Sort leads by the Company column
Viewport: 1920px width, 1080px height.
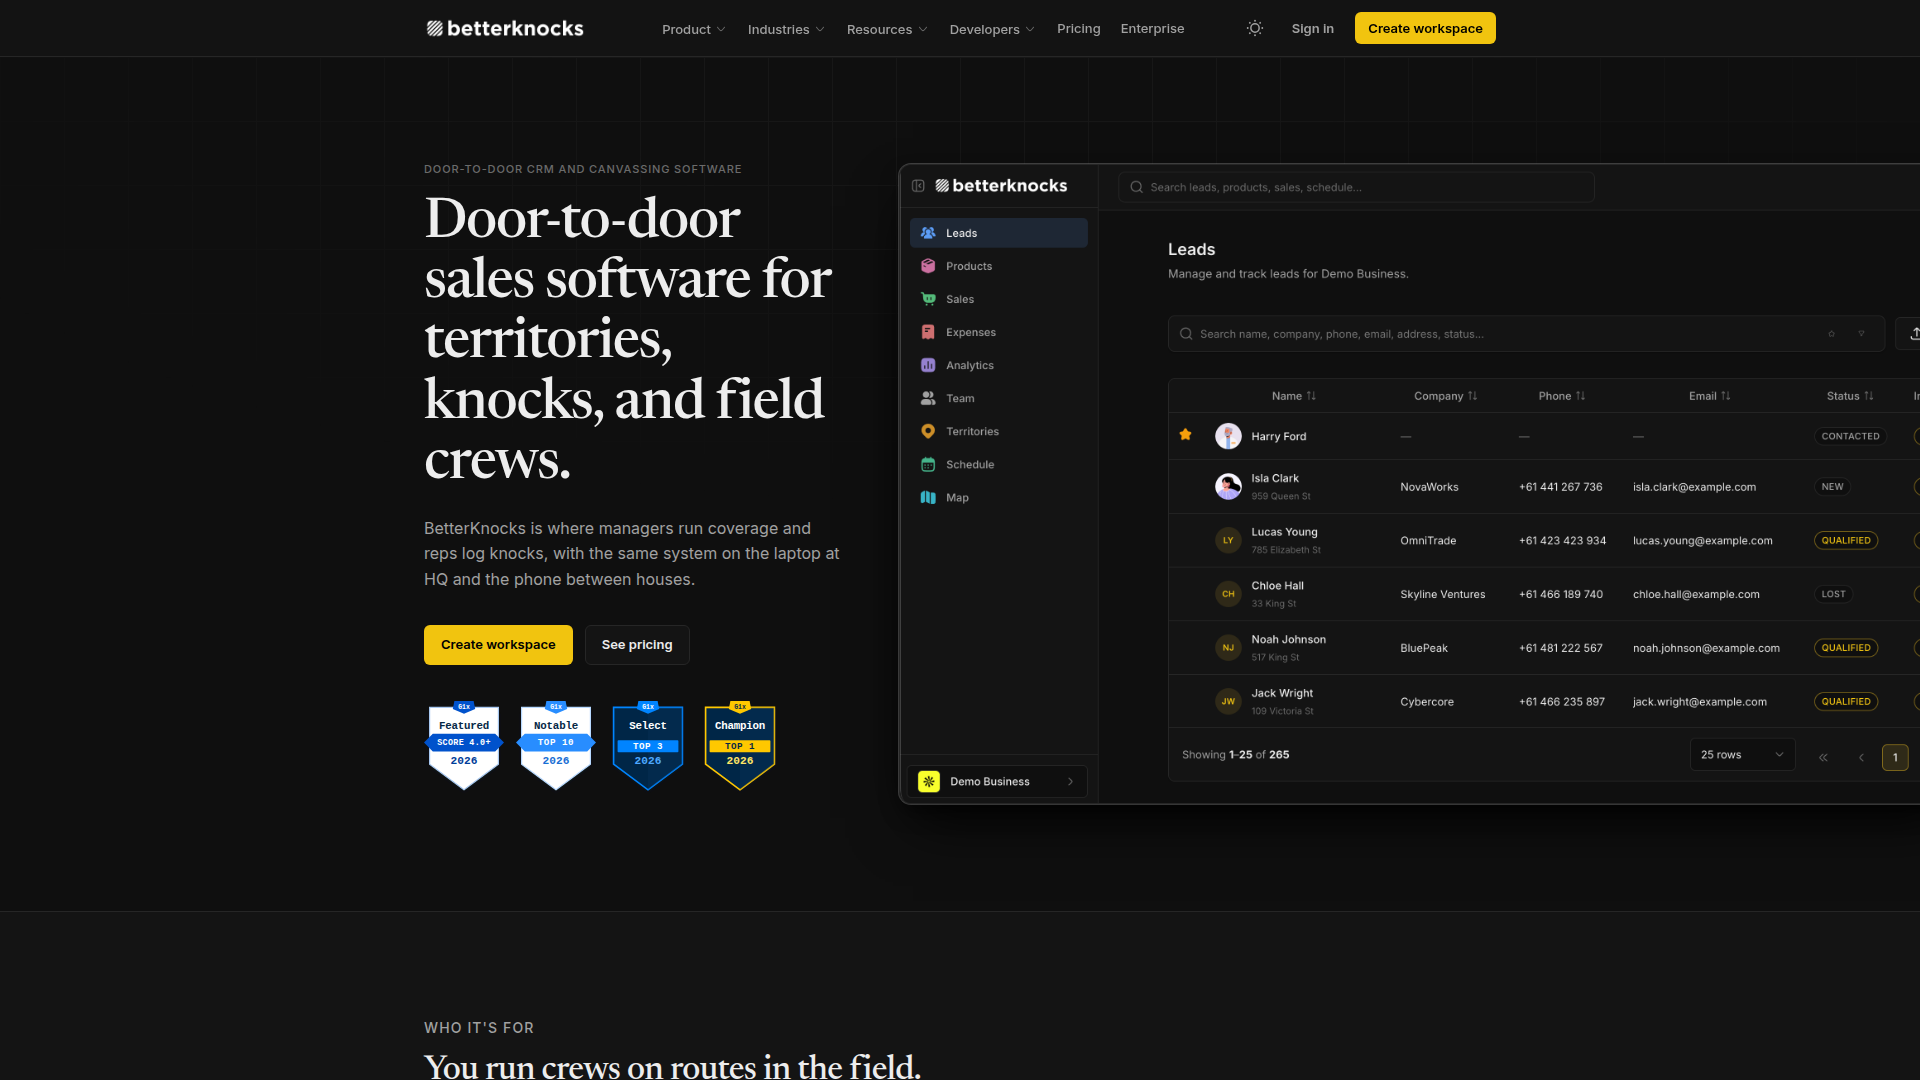click(x=1445, y=396)
